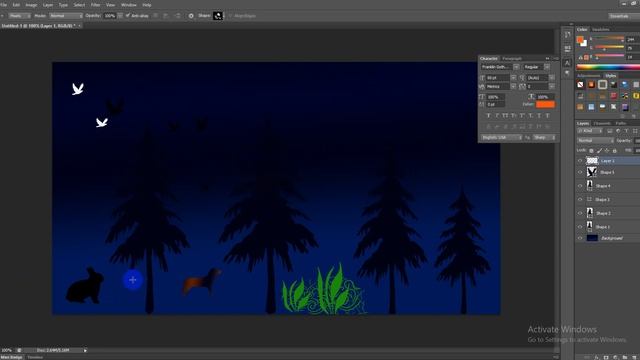
Task: Open the Metrics kerning dropdown
Action: (x=513, y=87)
